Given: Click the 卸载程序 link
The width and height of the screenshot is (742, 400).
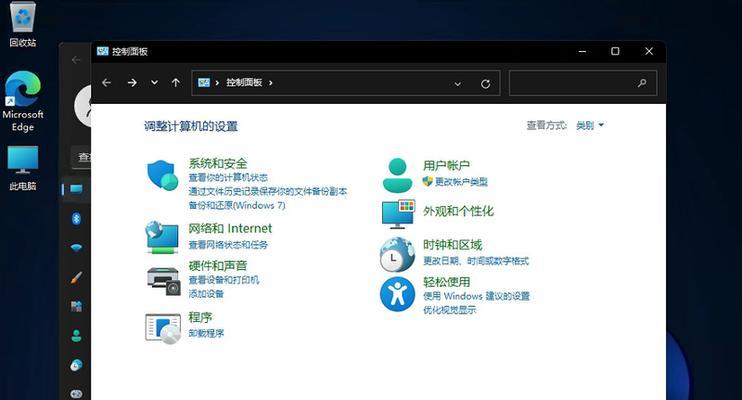Looking at the screenshot, I should point(206,333).
